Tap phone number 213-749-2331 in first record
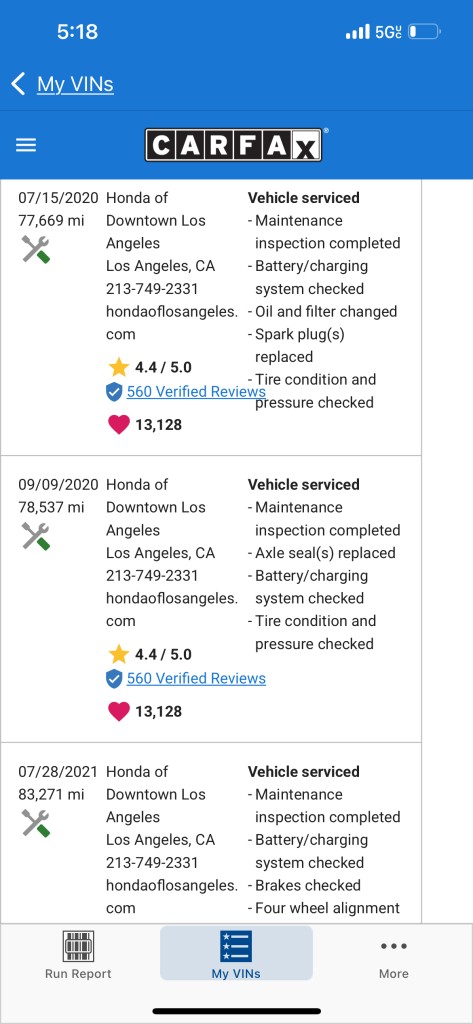 coord(152,289)
